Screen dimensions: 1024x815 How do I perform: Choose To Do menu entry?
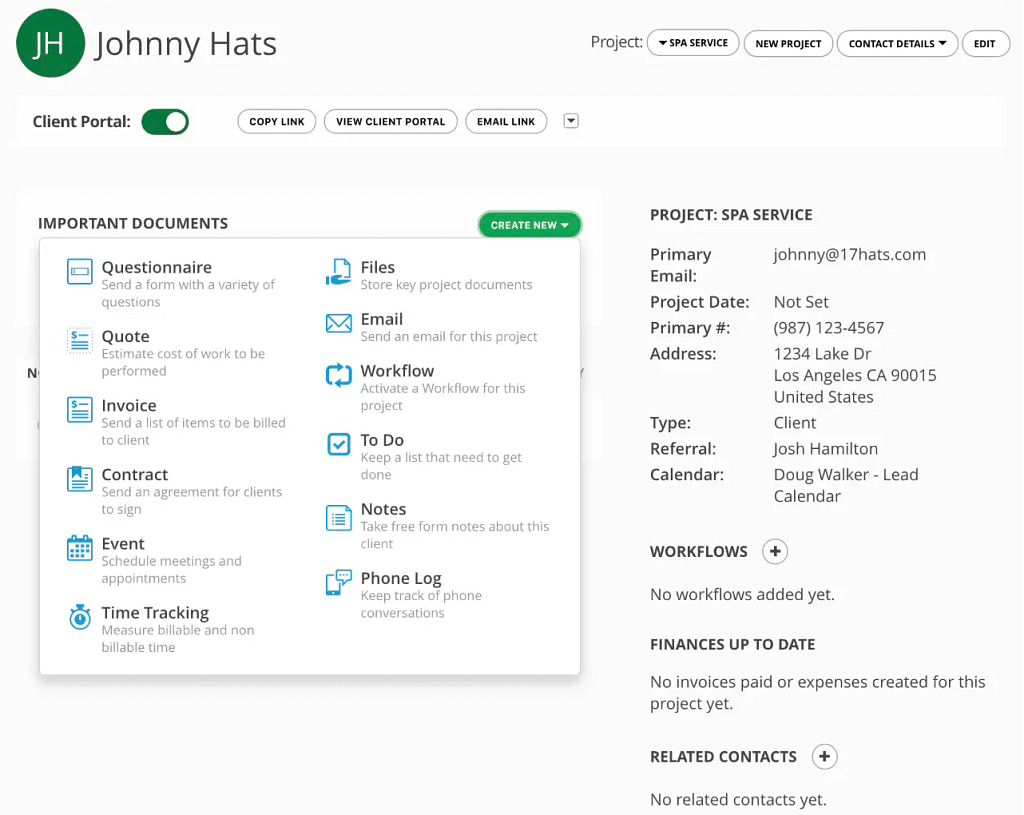438,457
